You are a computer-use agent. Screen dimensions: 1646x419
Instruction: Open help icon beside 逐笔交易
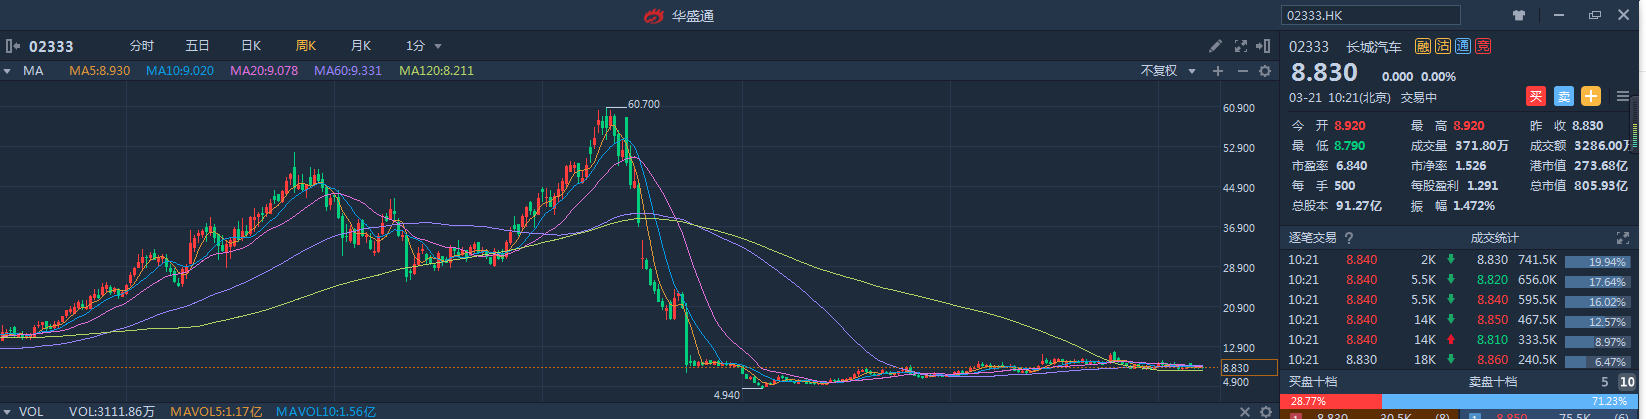[x=1349, y=238]
